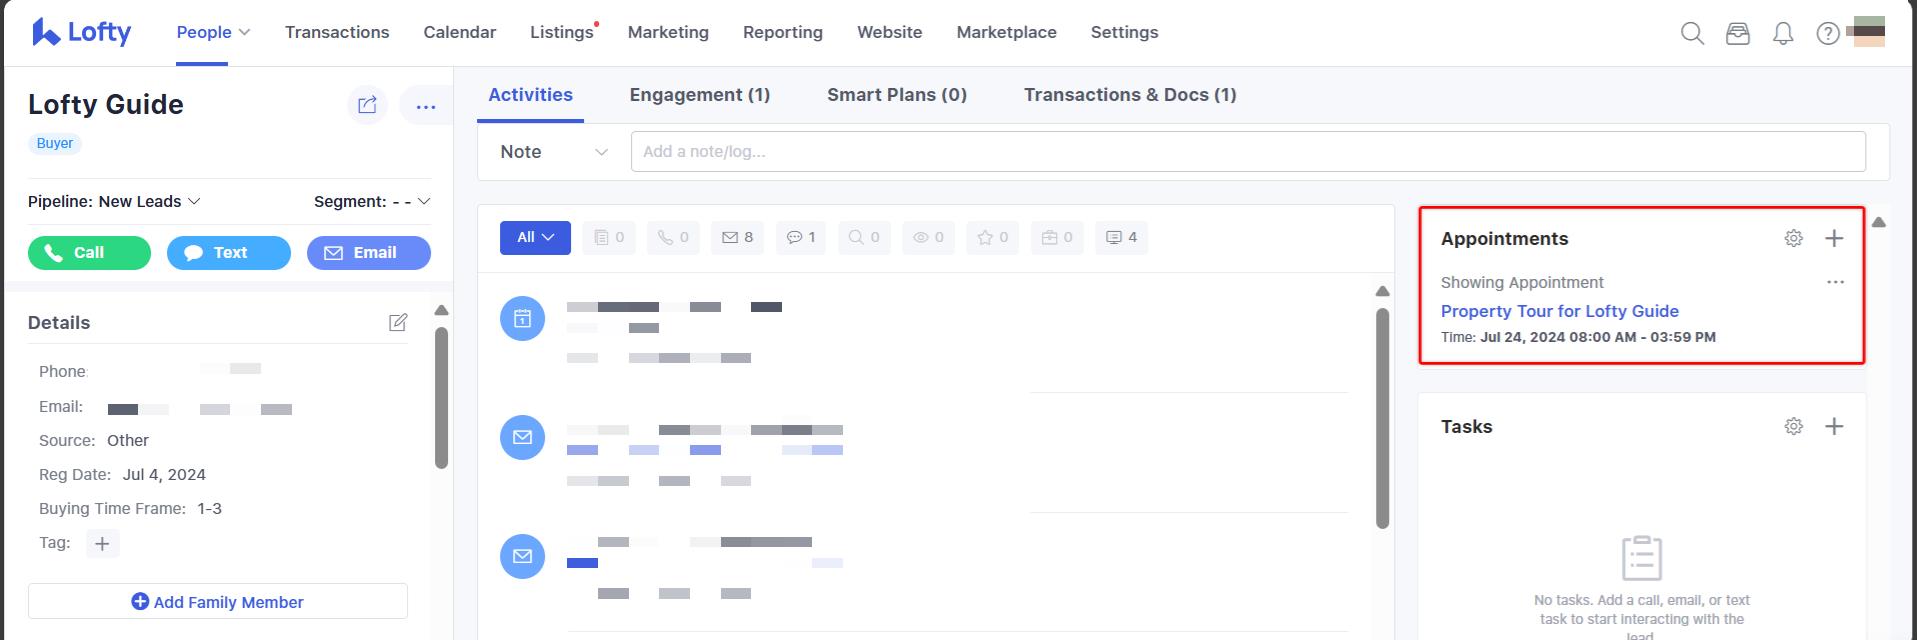
Task: Switch to the Engagement (1) tab
Action: point(699,95)
